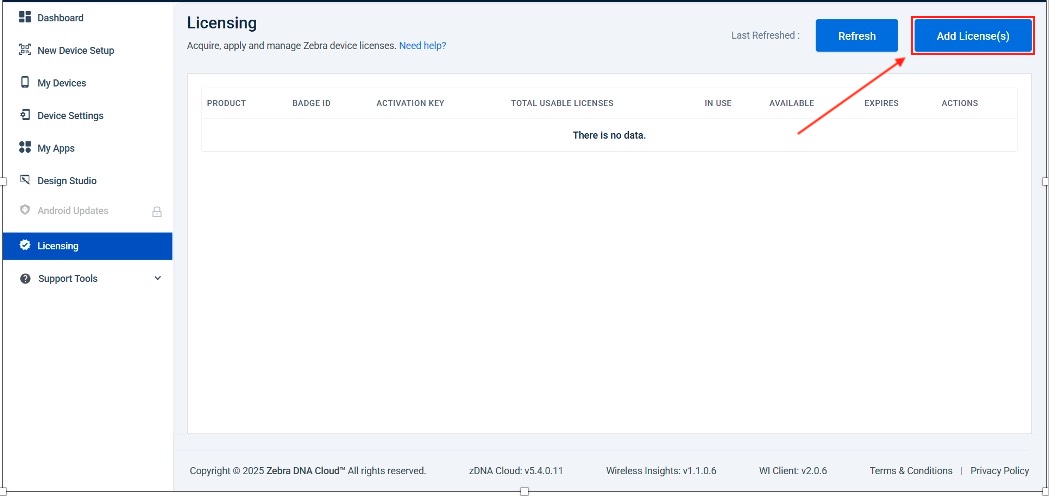
Task: Open the Need help? link
Action: (422, 46)
